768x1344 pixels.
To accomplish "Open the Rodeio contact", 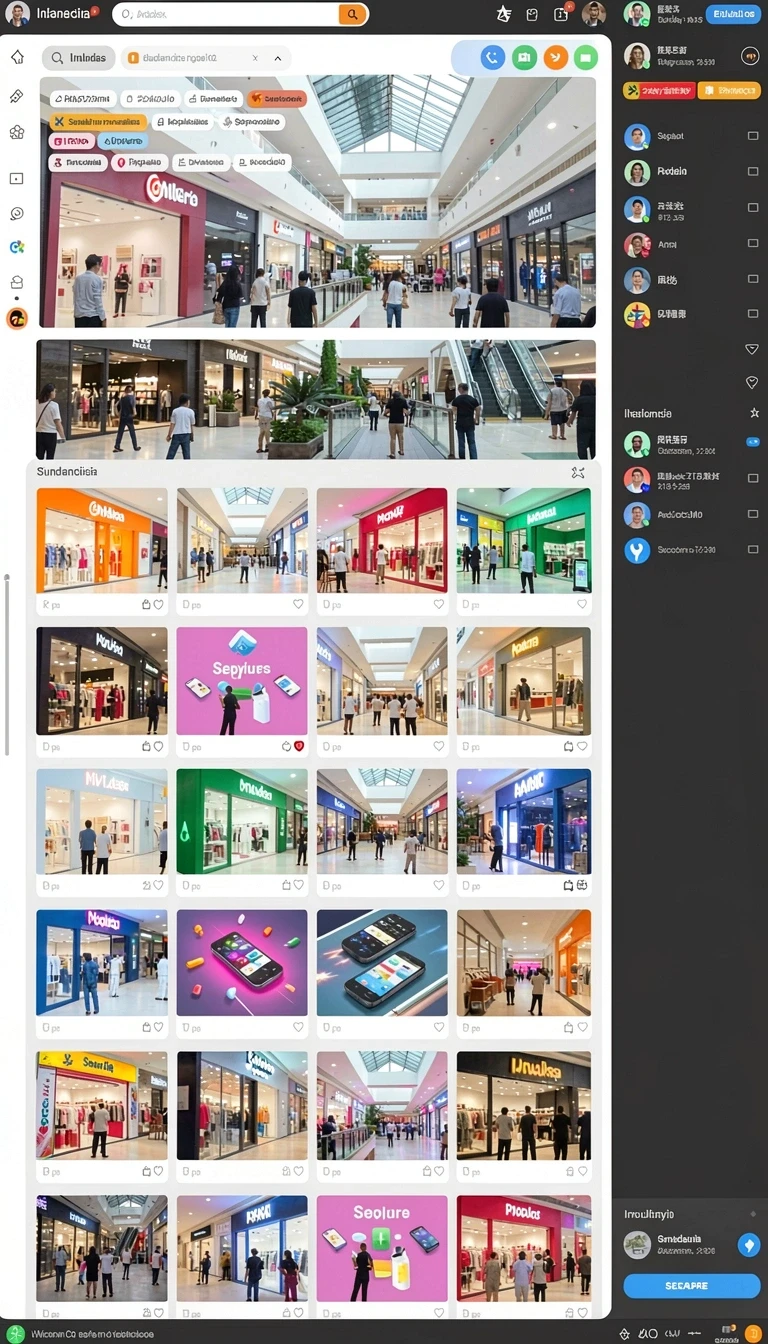I will [x=672, y=172].
